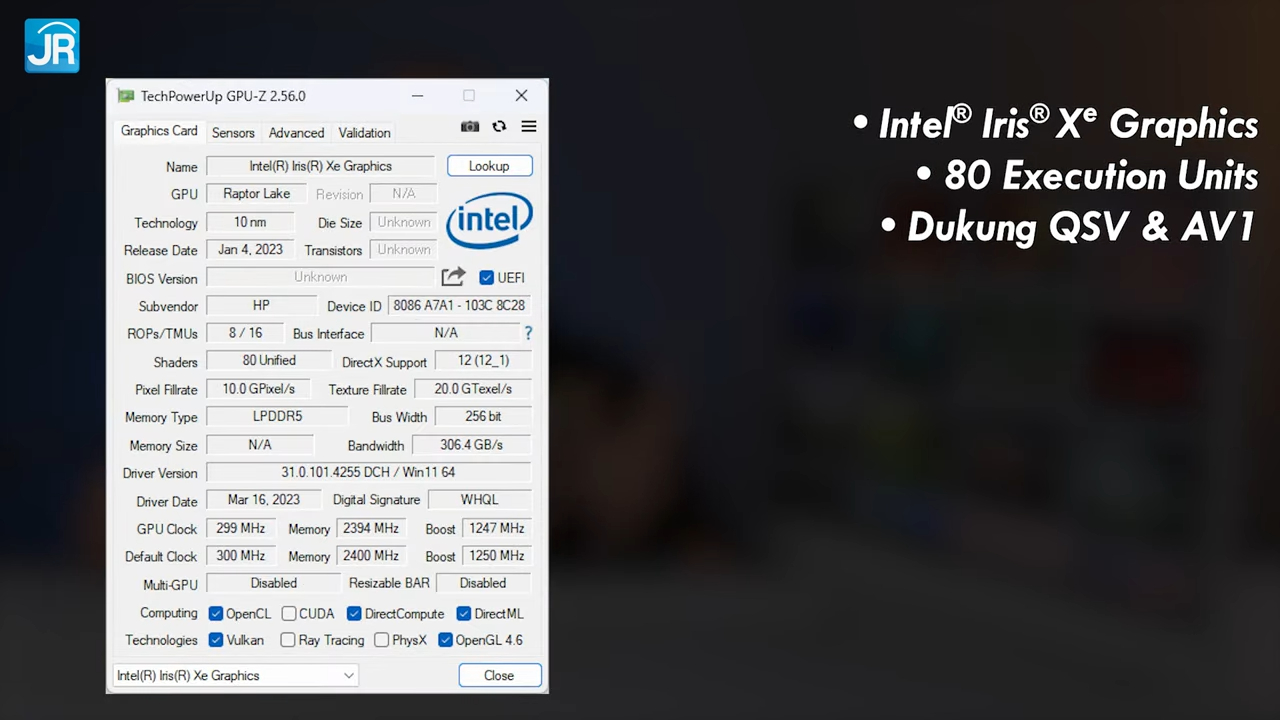Click the Intel logo image
1280x720 pixels.
[489, 220]
